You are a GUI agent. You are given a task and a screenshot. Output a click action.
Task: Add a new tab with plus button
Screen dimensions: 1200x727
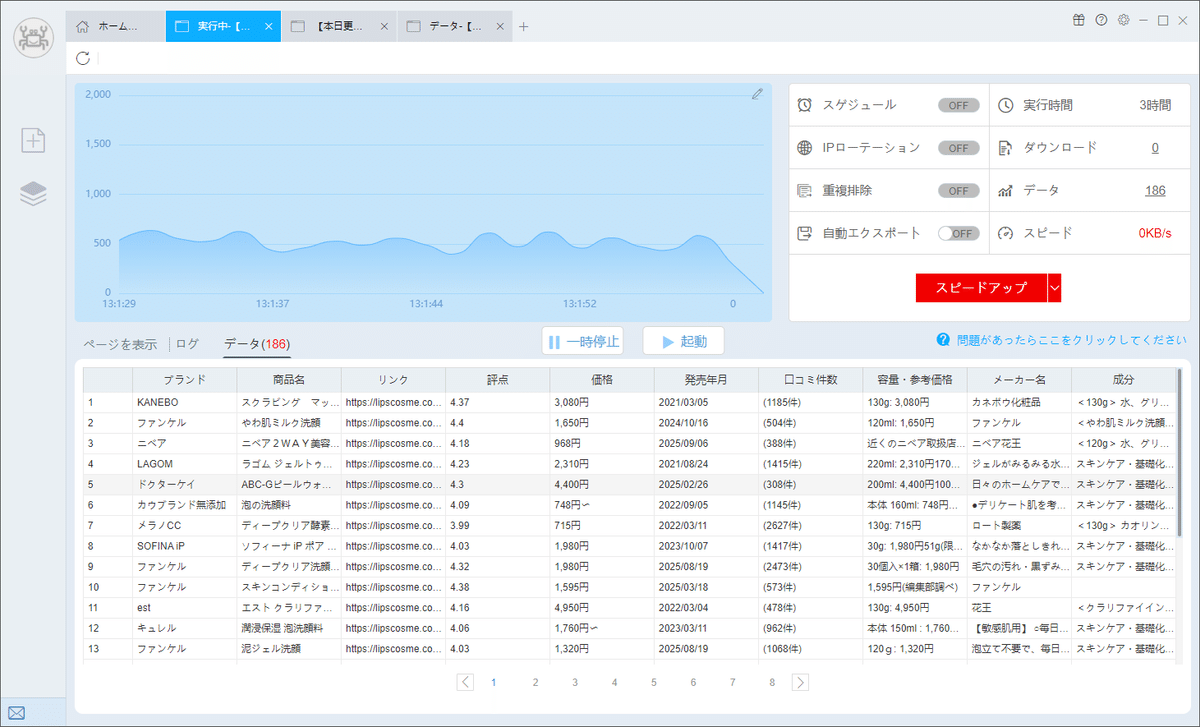(523, 27)
